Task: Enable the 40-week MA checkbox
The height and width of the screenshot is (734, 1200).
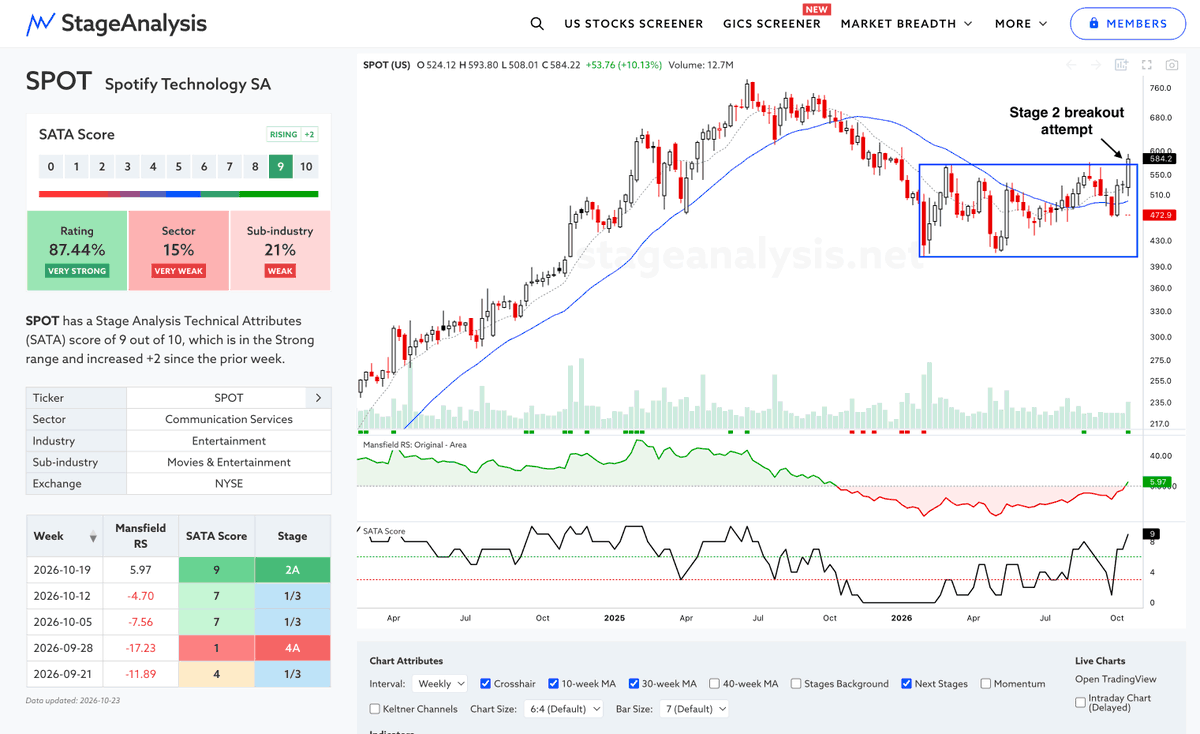Action: point(714,684)
